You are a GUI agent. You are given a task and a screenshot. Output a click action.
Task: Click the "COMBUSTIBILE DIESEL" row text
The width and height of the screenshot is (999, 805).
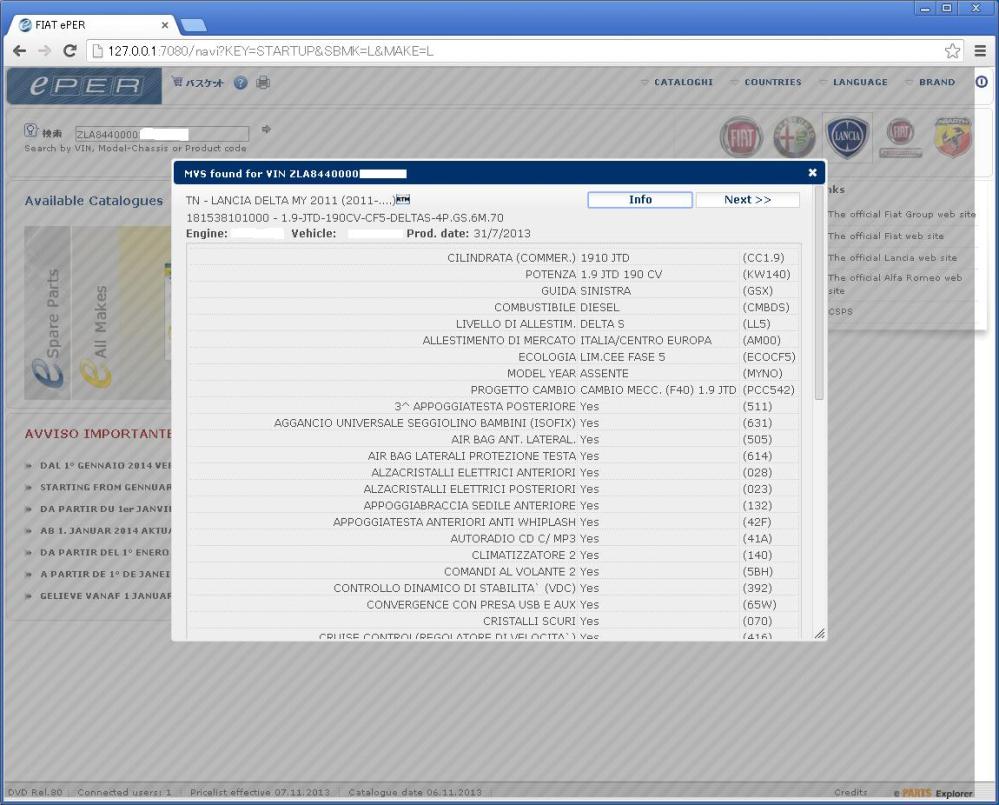[x=557, y=308]
